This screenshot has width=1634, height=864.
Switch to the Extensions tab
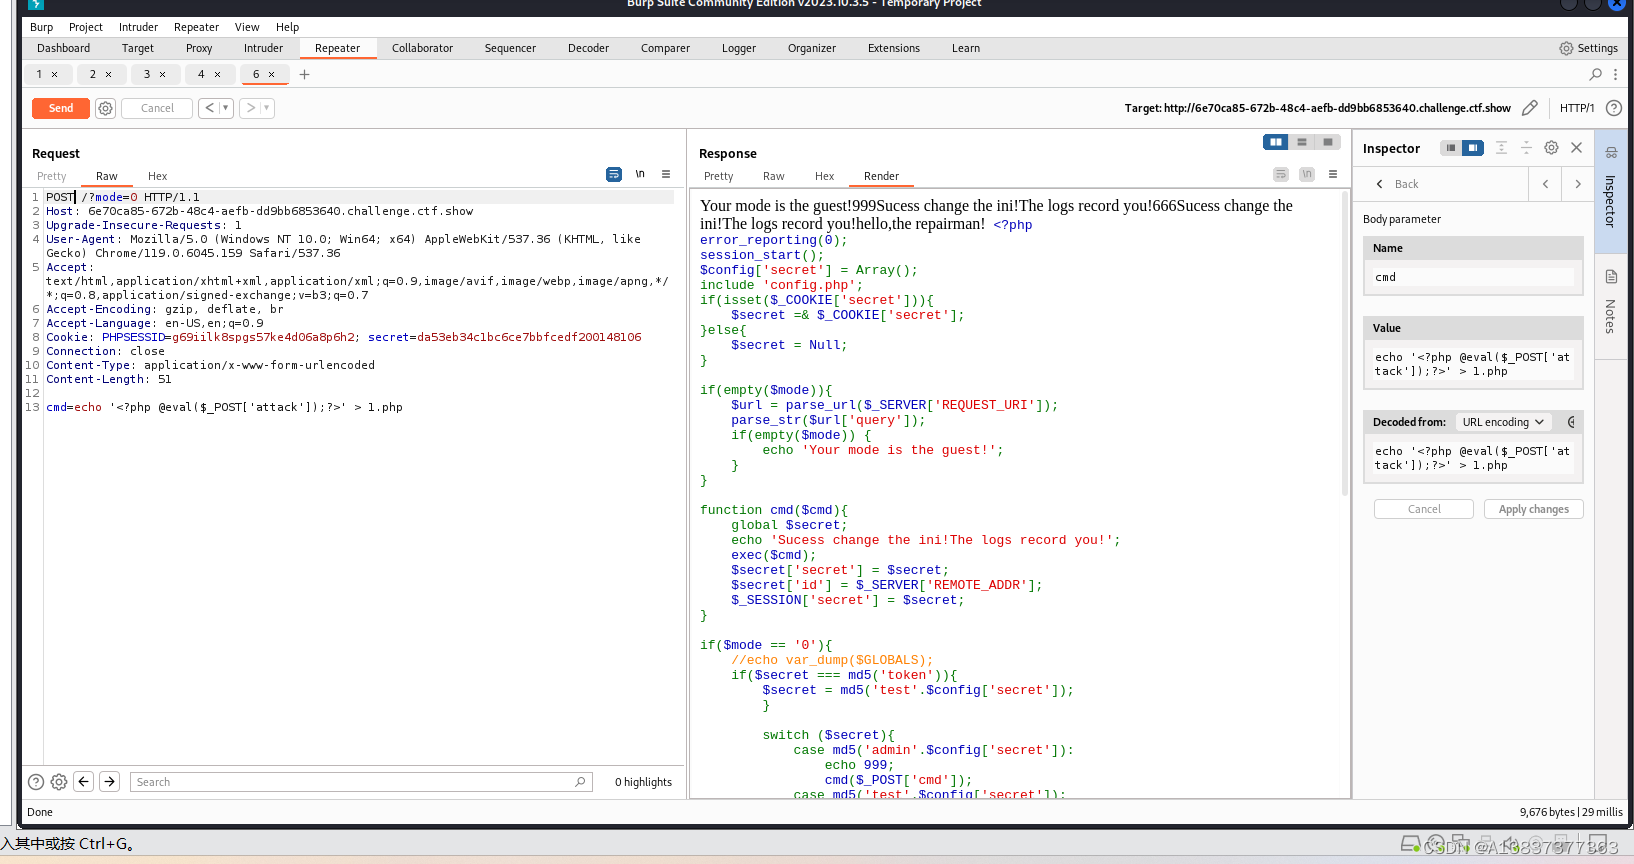tap(893, 48)
